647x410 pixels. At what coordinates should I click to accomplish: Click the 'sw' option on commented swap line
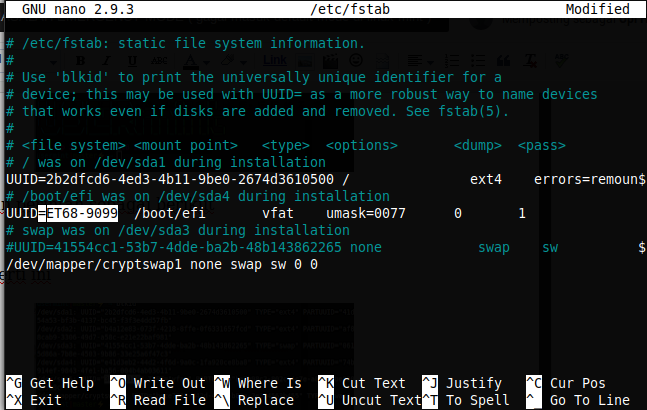(x=550, y=247)
